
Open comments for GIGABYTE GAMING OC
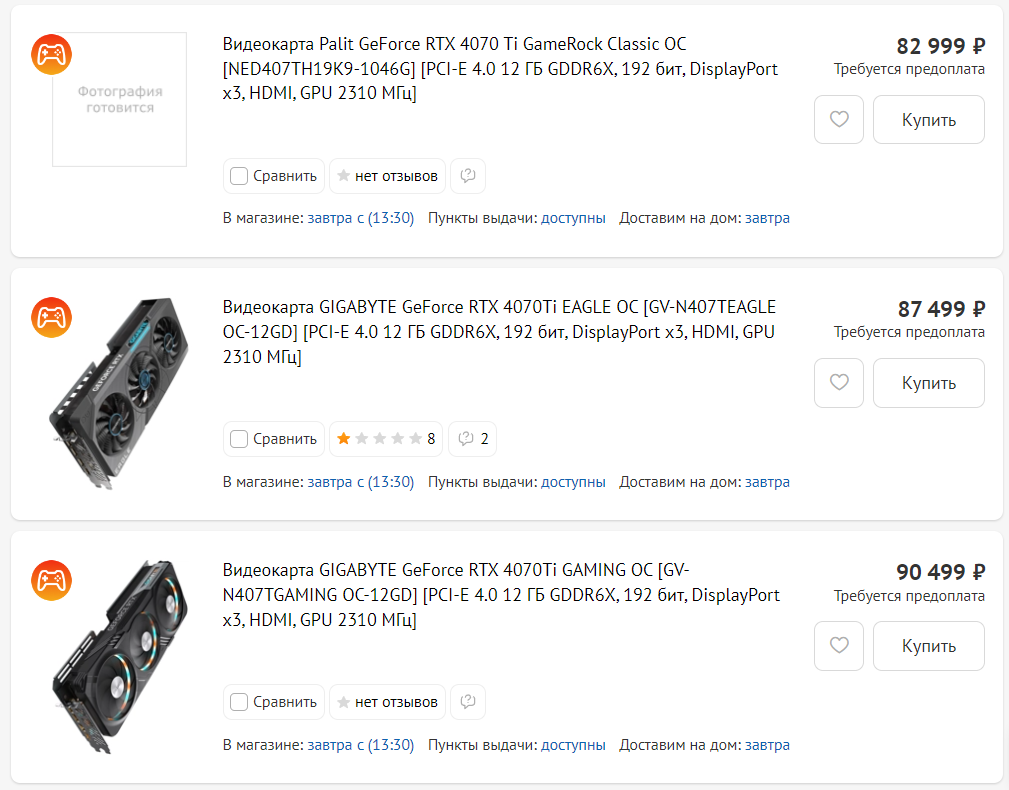[467, 702]
